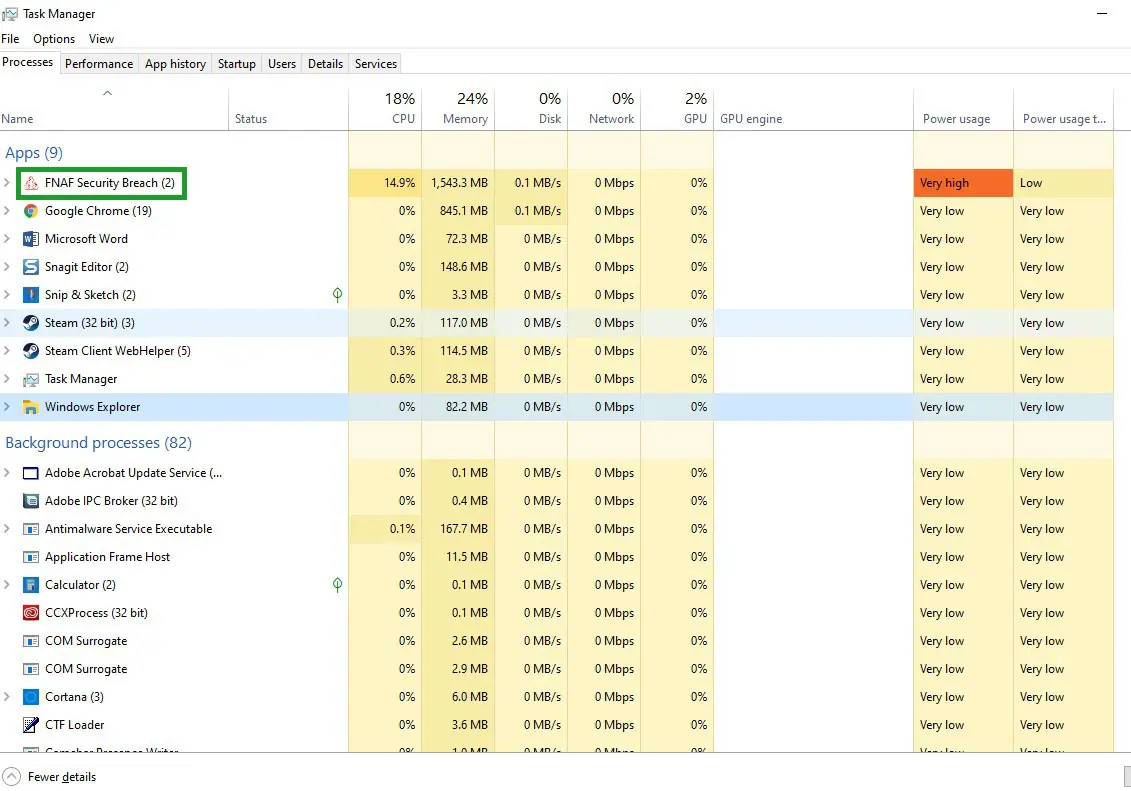Sort processes by CPU column

tap(386, 109)
